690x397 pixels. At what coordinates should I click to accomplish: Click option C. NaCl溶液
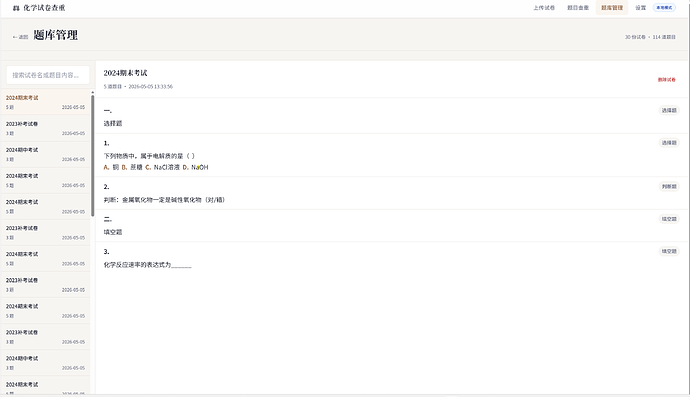coord(162,167)
